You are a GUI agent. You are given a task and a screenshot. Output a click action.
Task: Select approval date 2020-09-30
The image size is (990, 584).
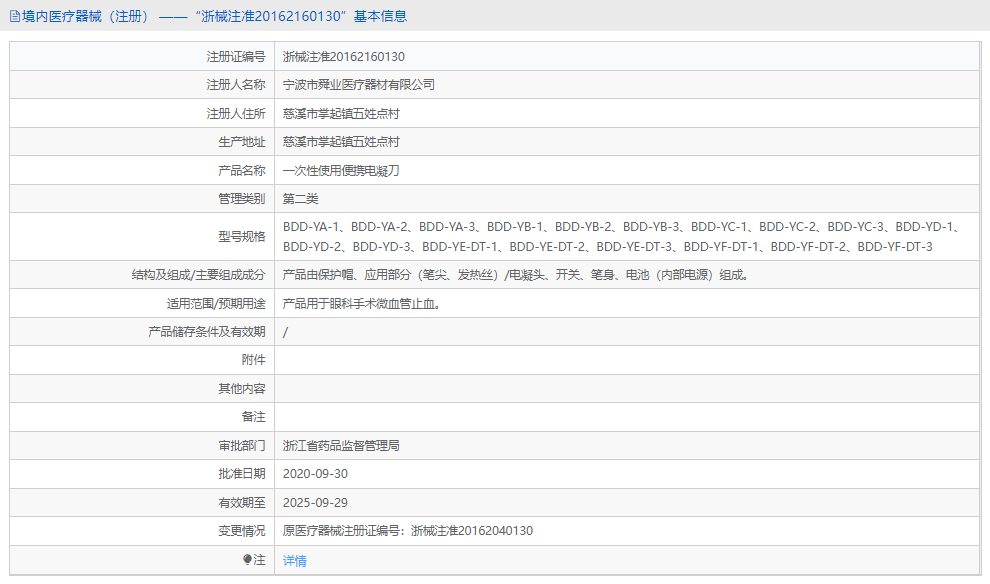315,474
